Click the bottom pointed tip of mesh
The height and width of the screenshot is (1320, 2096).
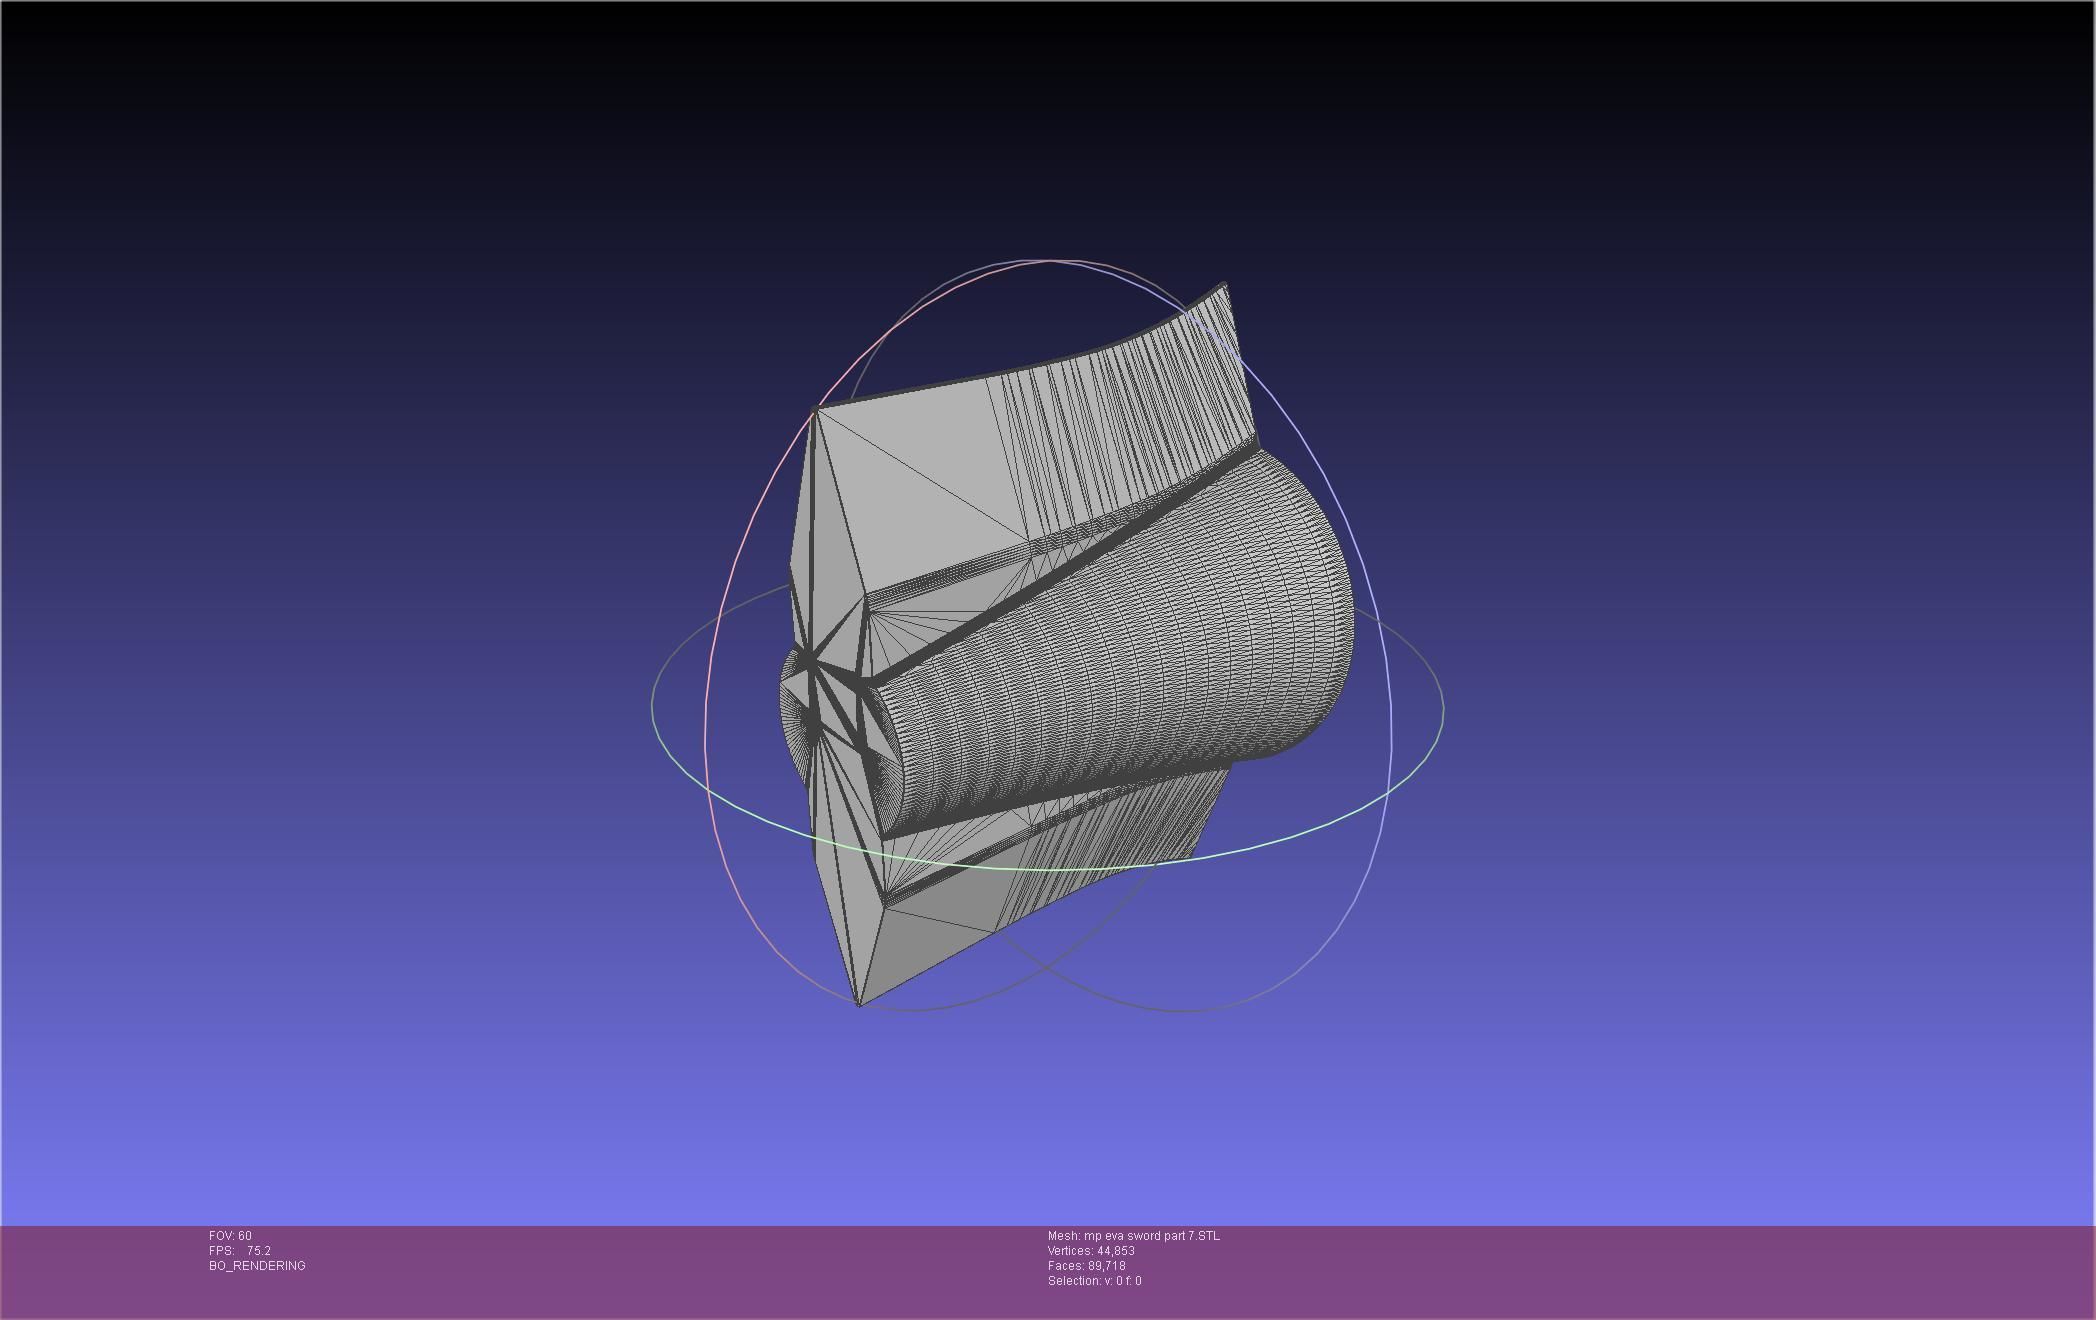pyautogui.click(x=860, y=1003)
